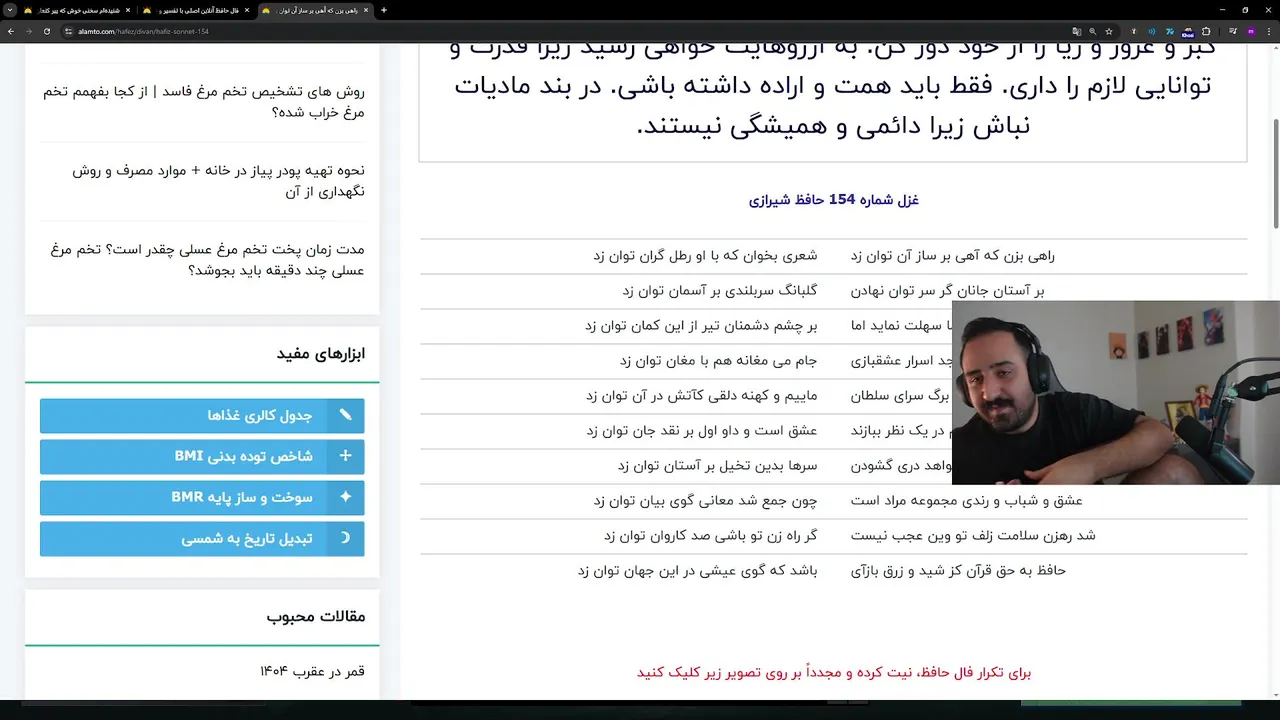Viewport: 1280px width, 720px height.
Task: Open the media control icon in toolbar
Action: click(x=1233, y=31)
